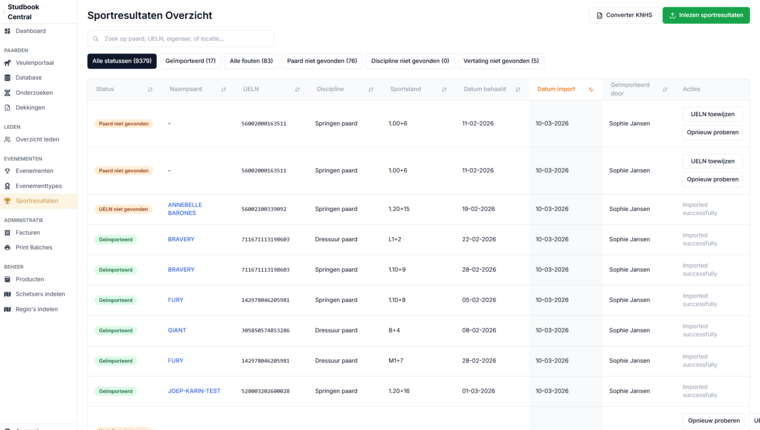This screenshot has width=760, height=430.
Task: Sort by UELN column arrows
Action: (x=297, y=90)
